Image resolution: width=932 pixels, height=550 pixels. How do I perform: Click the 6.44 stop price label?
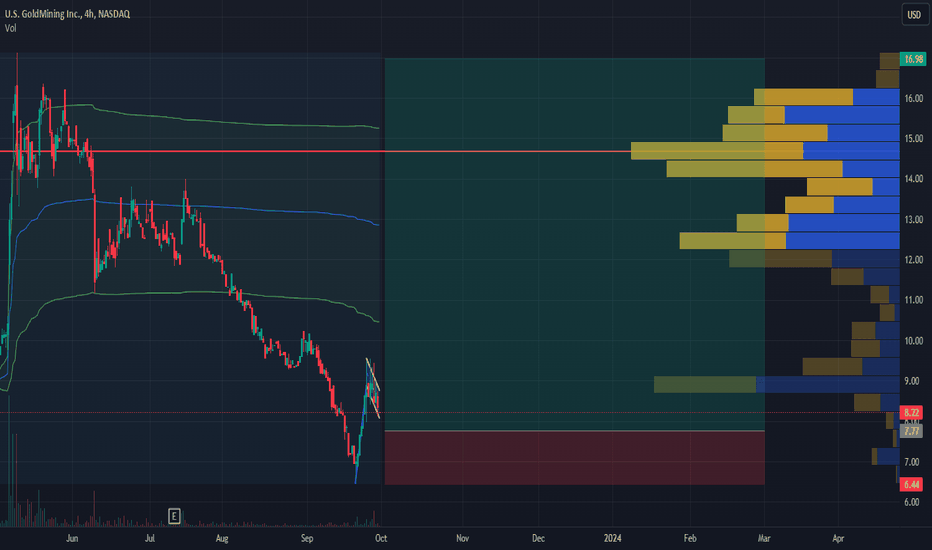[x=912, y=485]
